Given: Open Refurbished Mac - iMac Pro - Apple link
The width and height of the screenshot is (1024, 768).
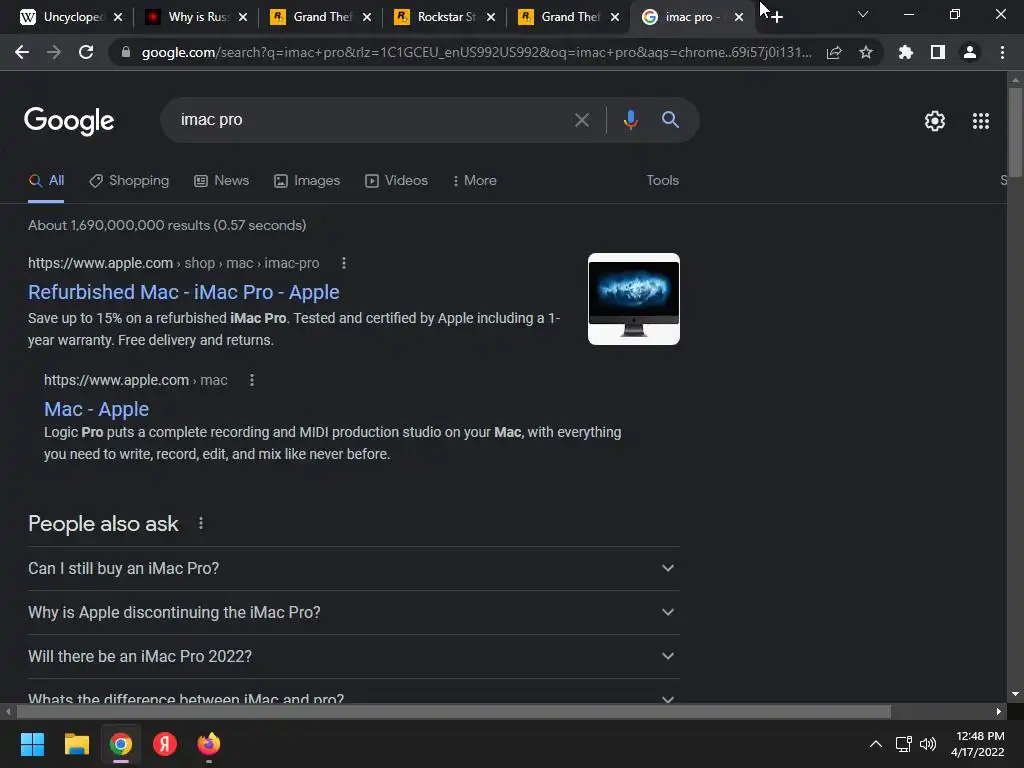Looking at the screenshot, I should point(184,292).
